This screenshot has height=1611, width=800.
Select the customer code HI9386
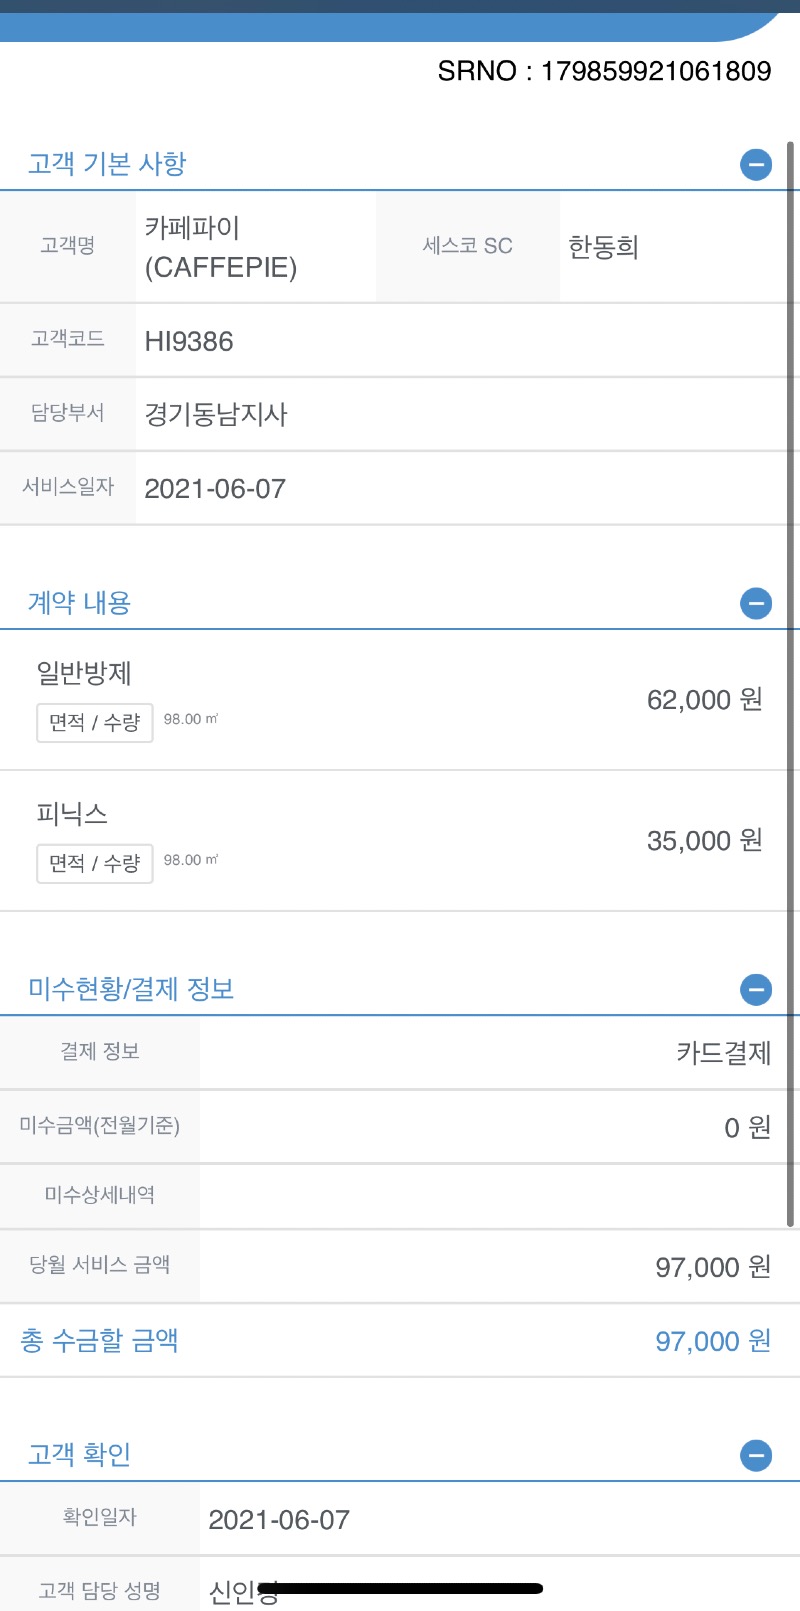pos(189,341)
